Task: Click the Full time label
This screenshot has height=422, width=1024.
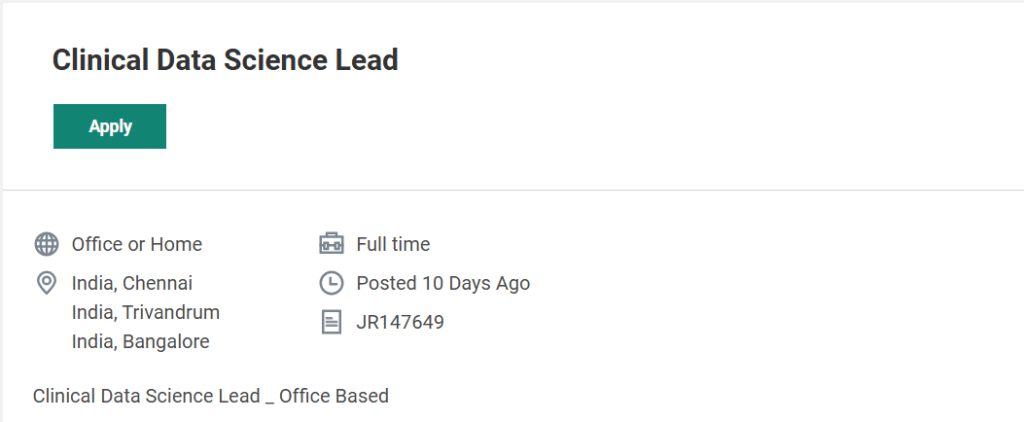Action: [393, 244]
